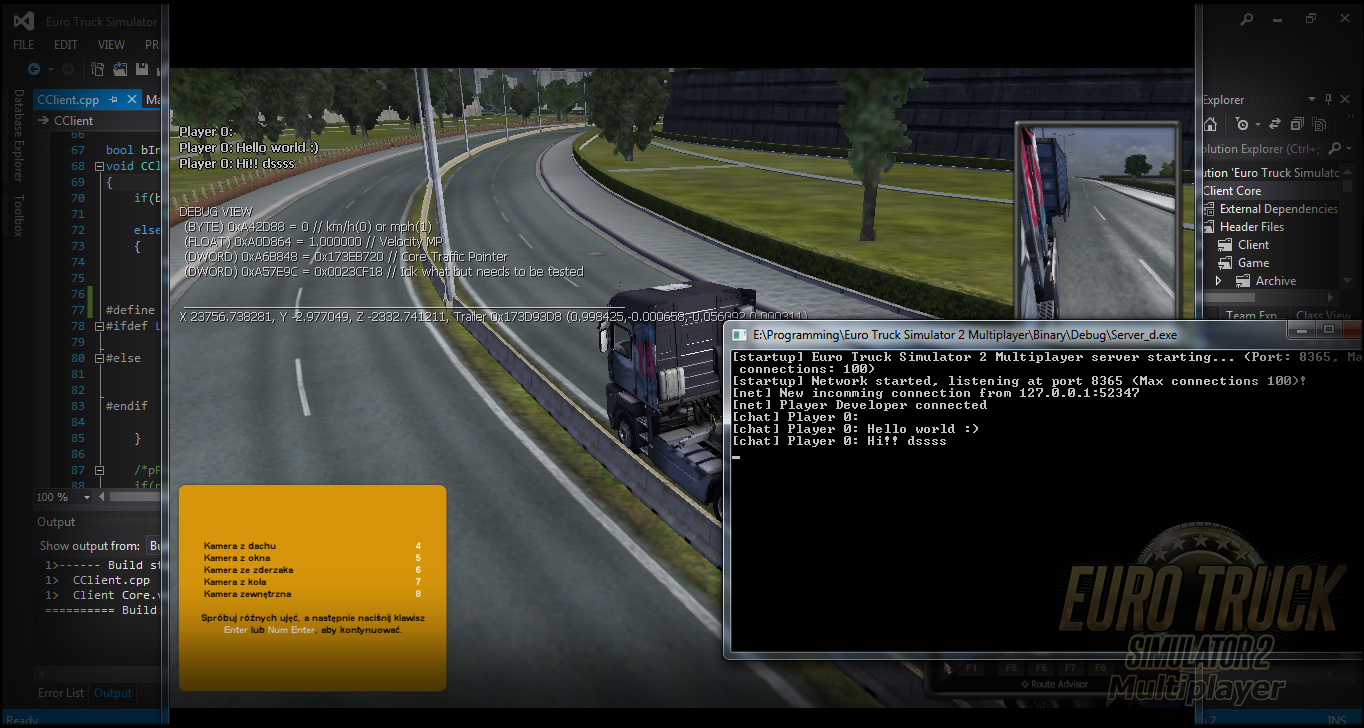Switch to the Error List tab
This screenshot has width=1364, height=728.
point(61,693)
